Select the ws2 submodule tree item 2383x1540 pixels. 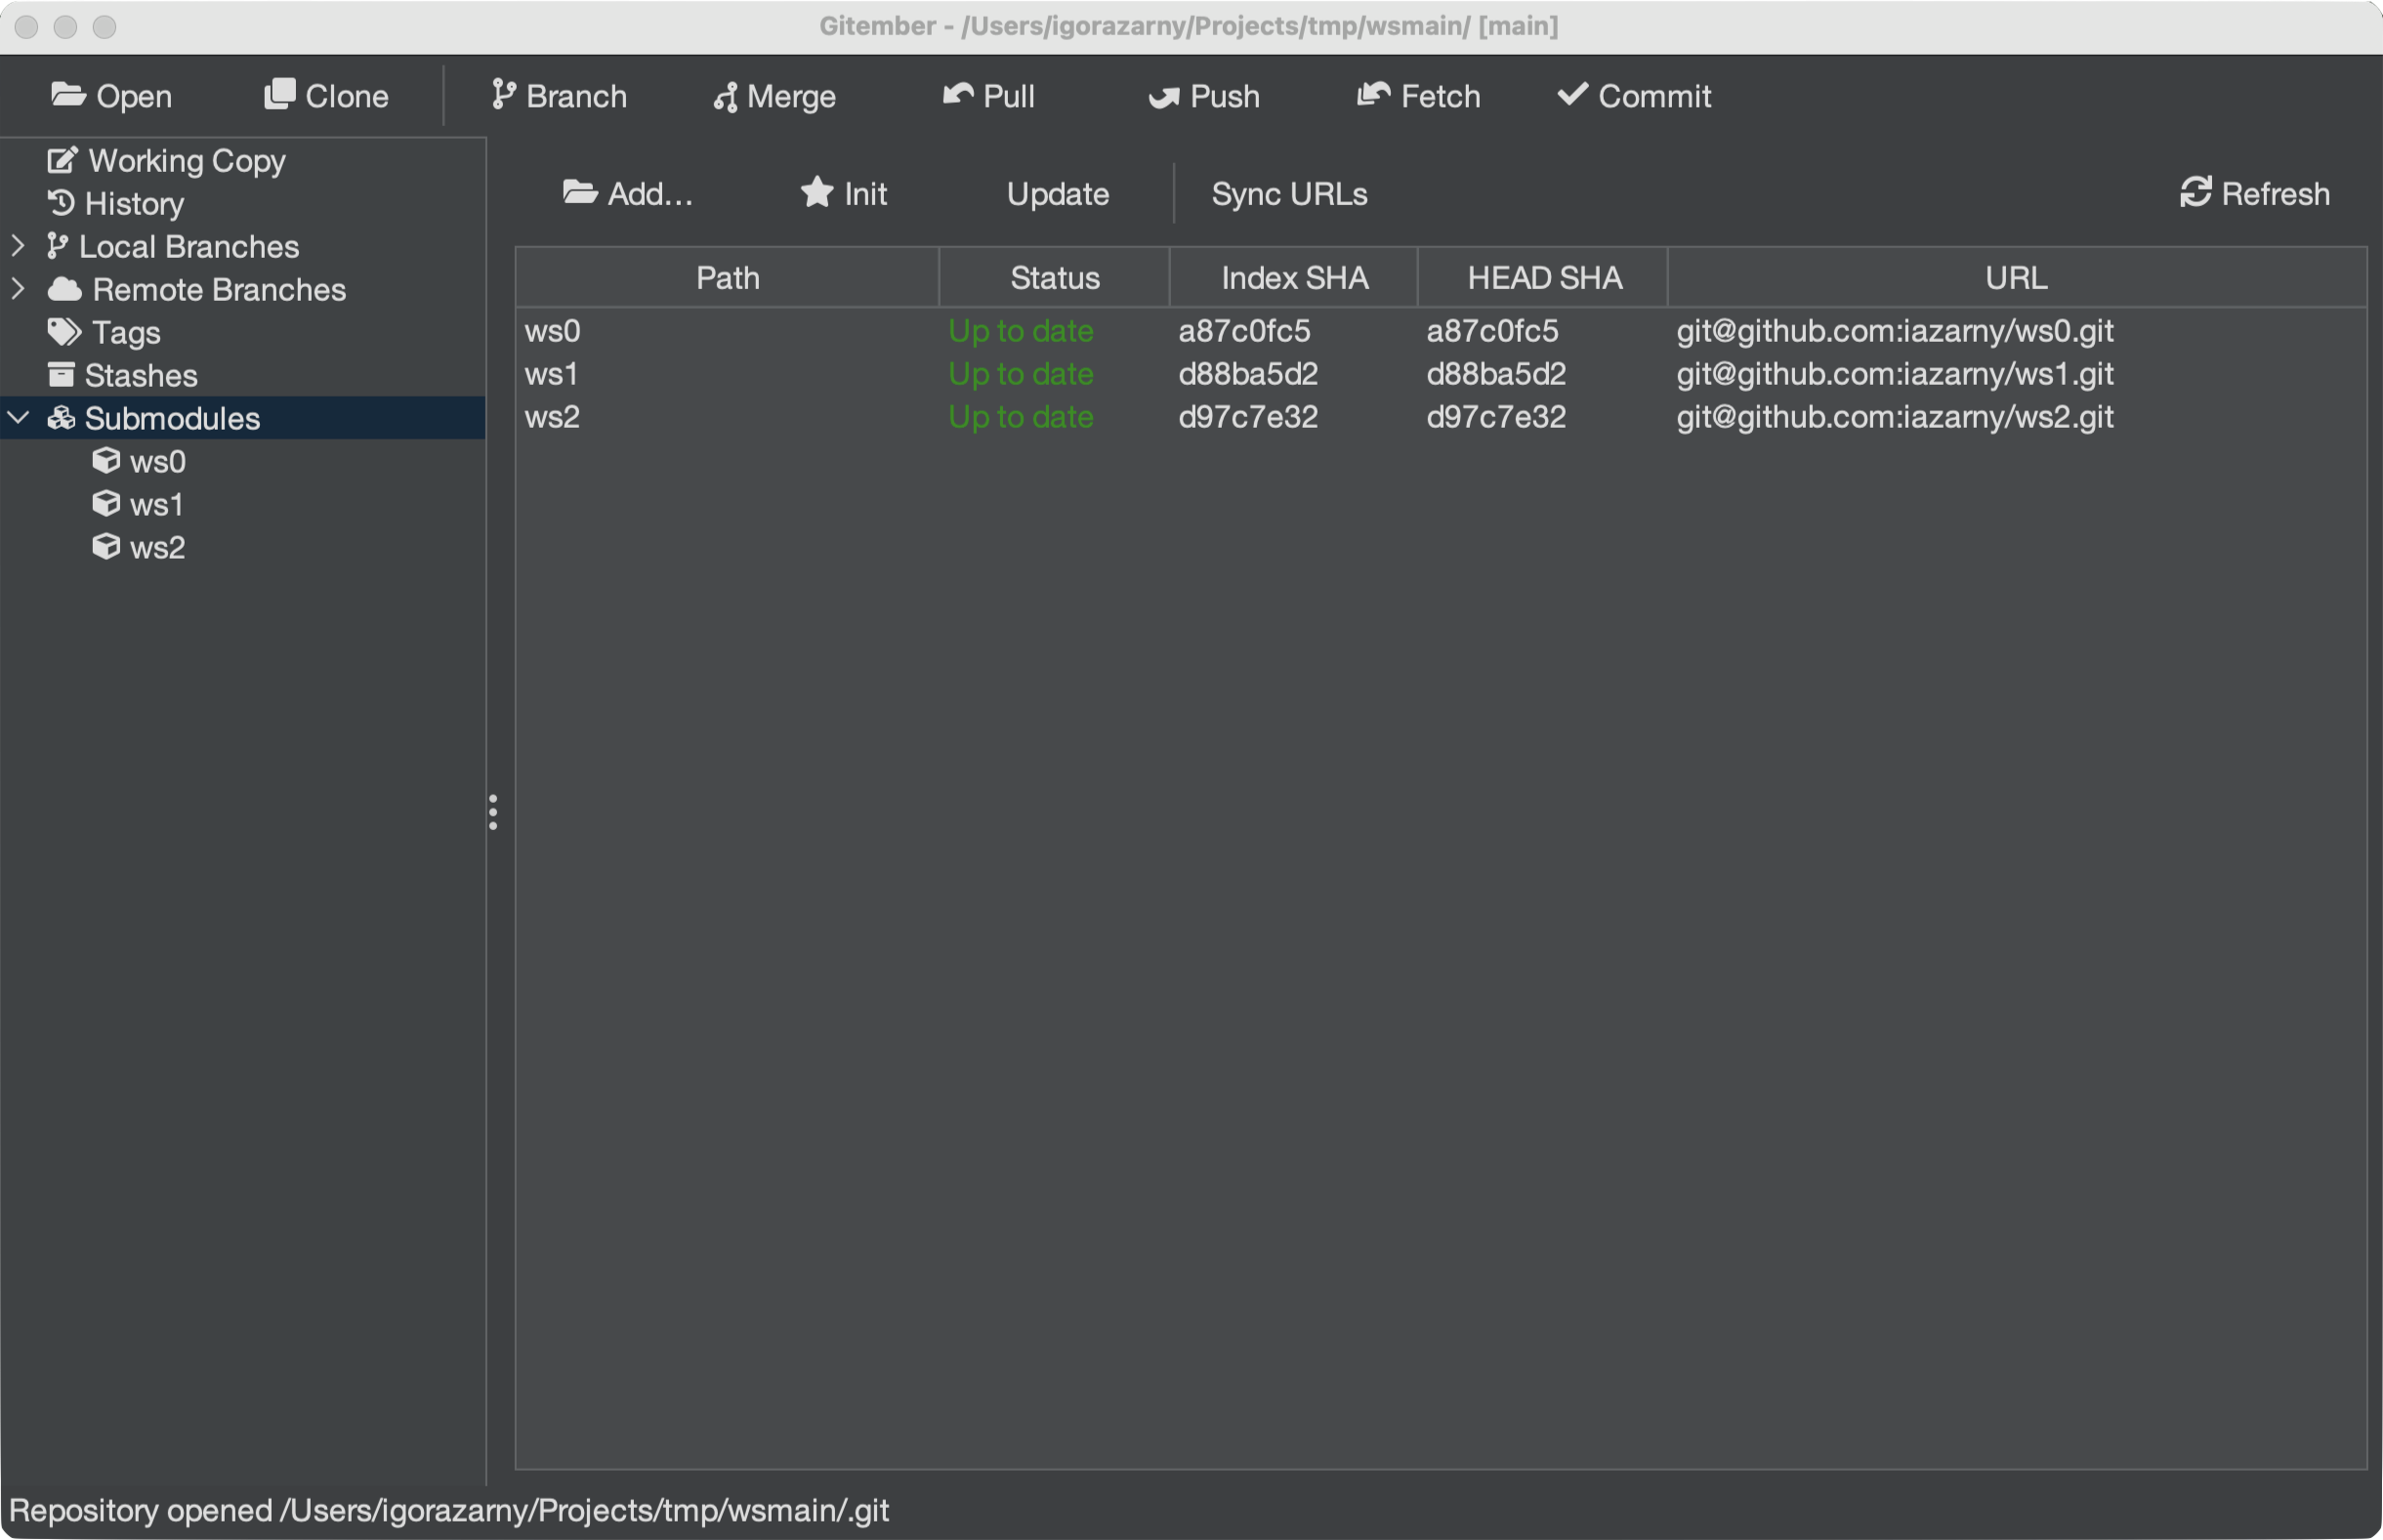pyautogui.click(x=158, y=548)
